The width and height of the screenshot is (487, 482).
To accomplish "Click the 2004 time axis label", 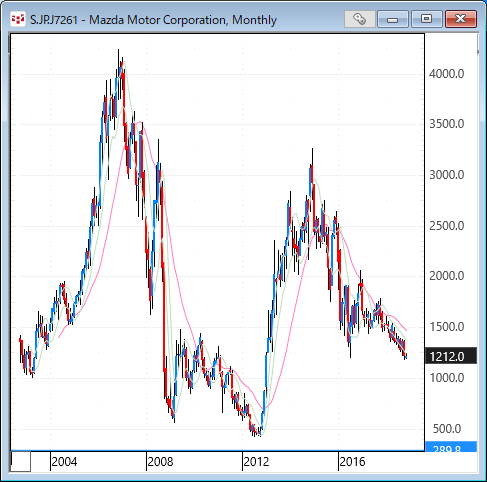I will [64, 462].
